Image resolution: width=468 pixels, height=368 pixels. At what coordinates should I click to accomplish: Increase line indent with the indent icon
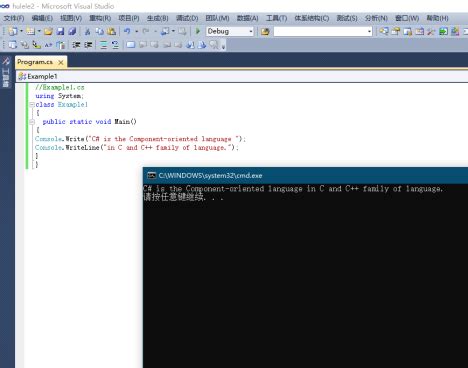[88, 45]
